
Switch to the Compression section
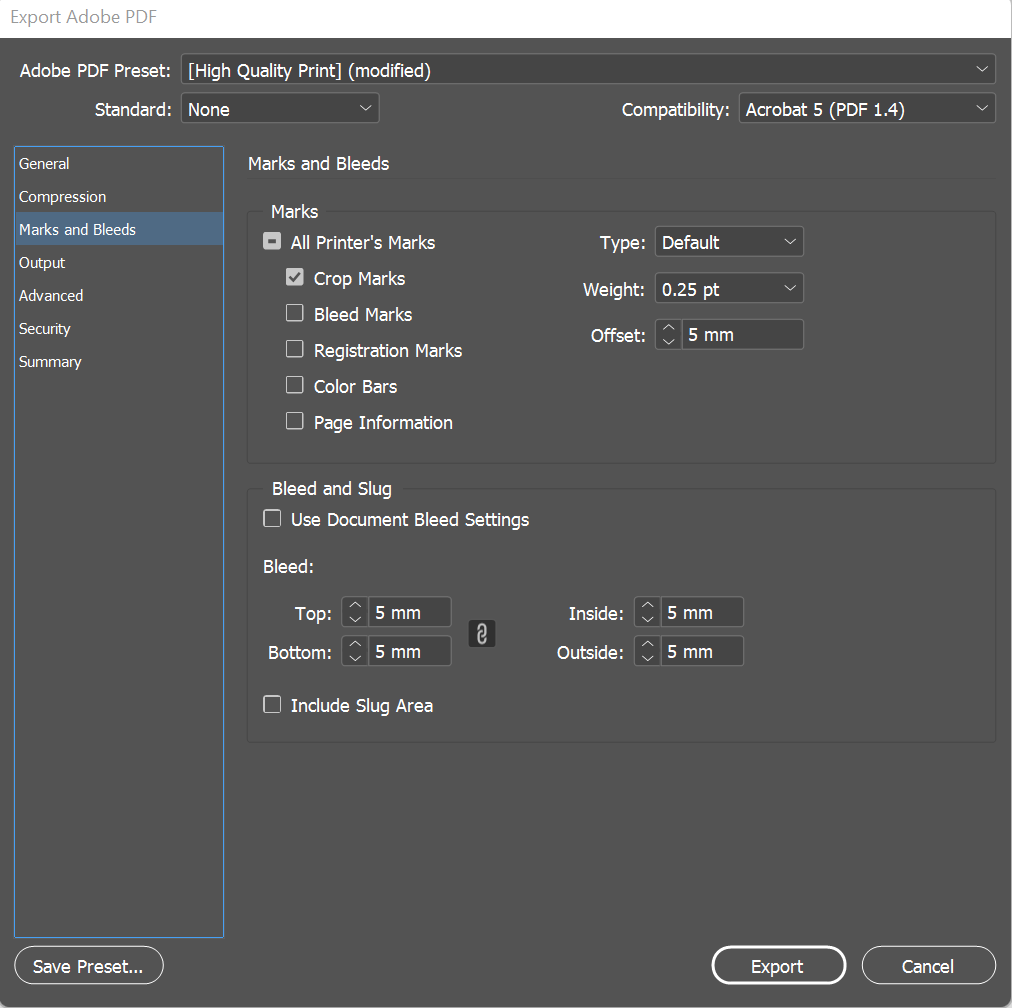click(x=62, y=197)
